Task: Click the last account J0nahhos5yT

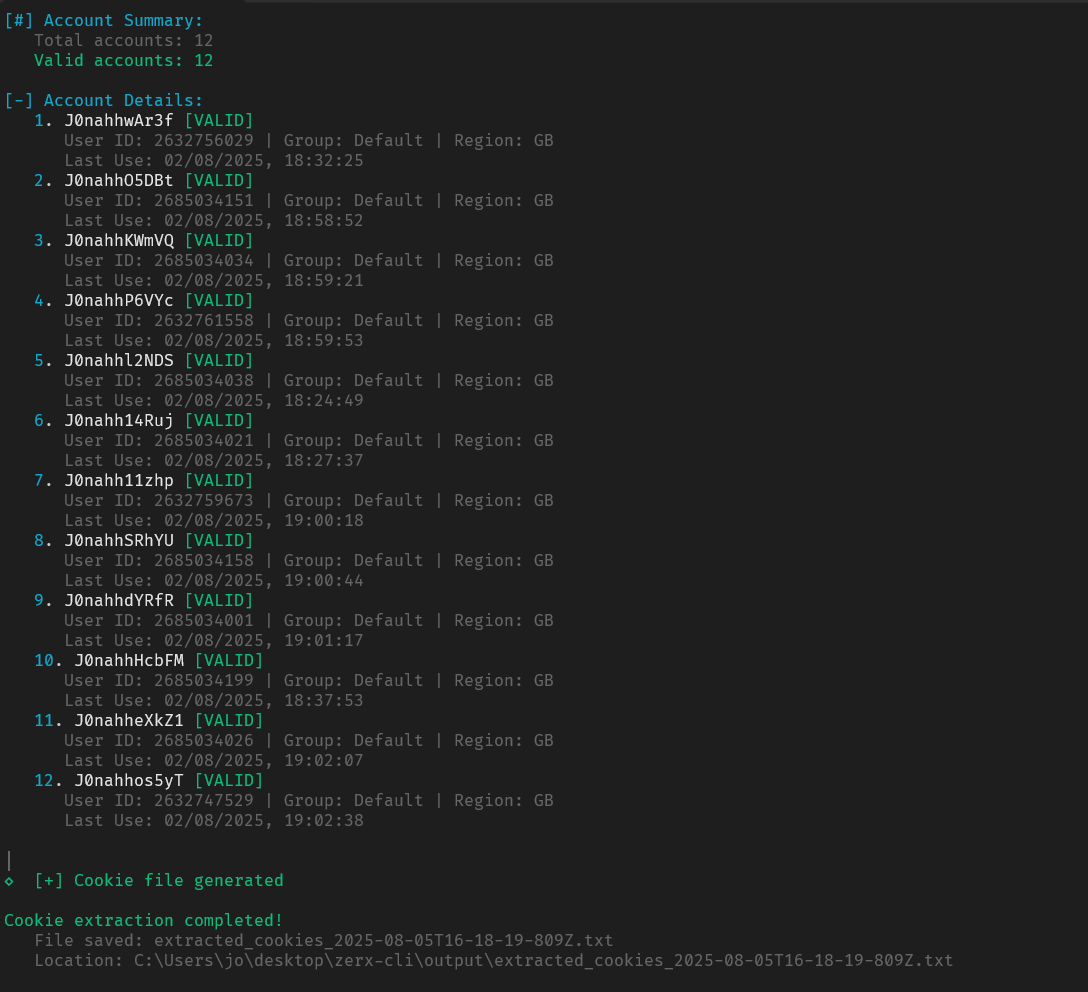Action: click(x=128, y=780)
